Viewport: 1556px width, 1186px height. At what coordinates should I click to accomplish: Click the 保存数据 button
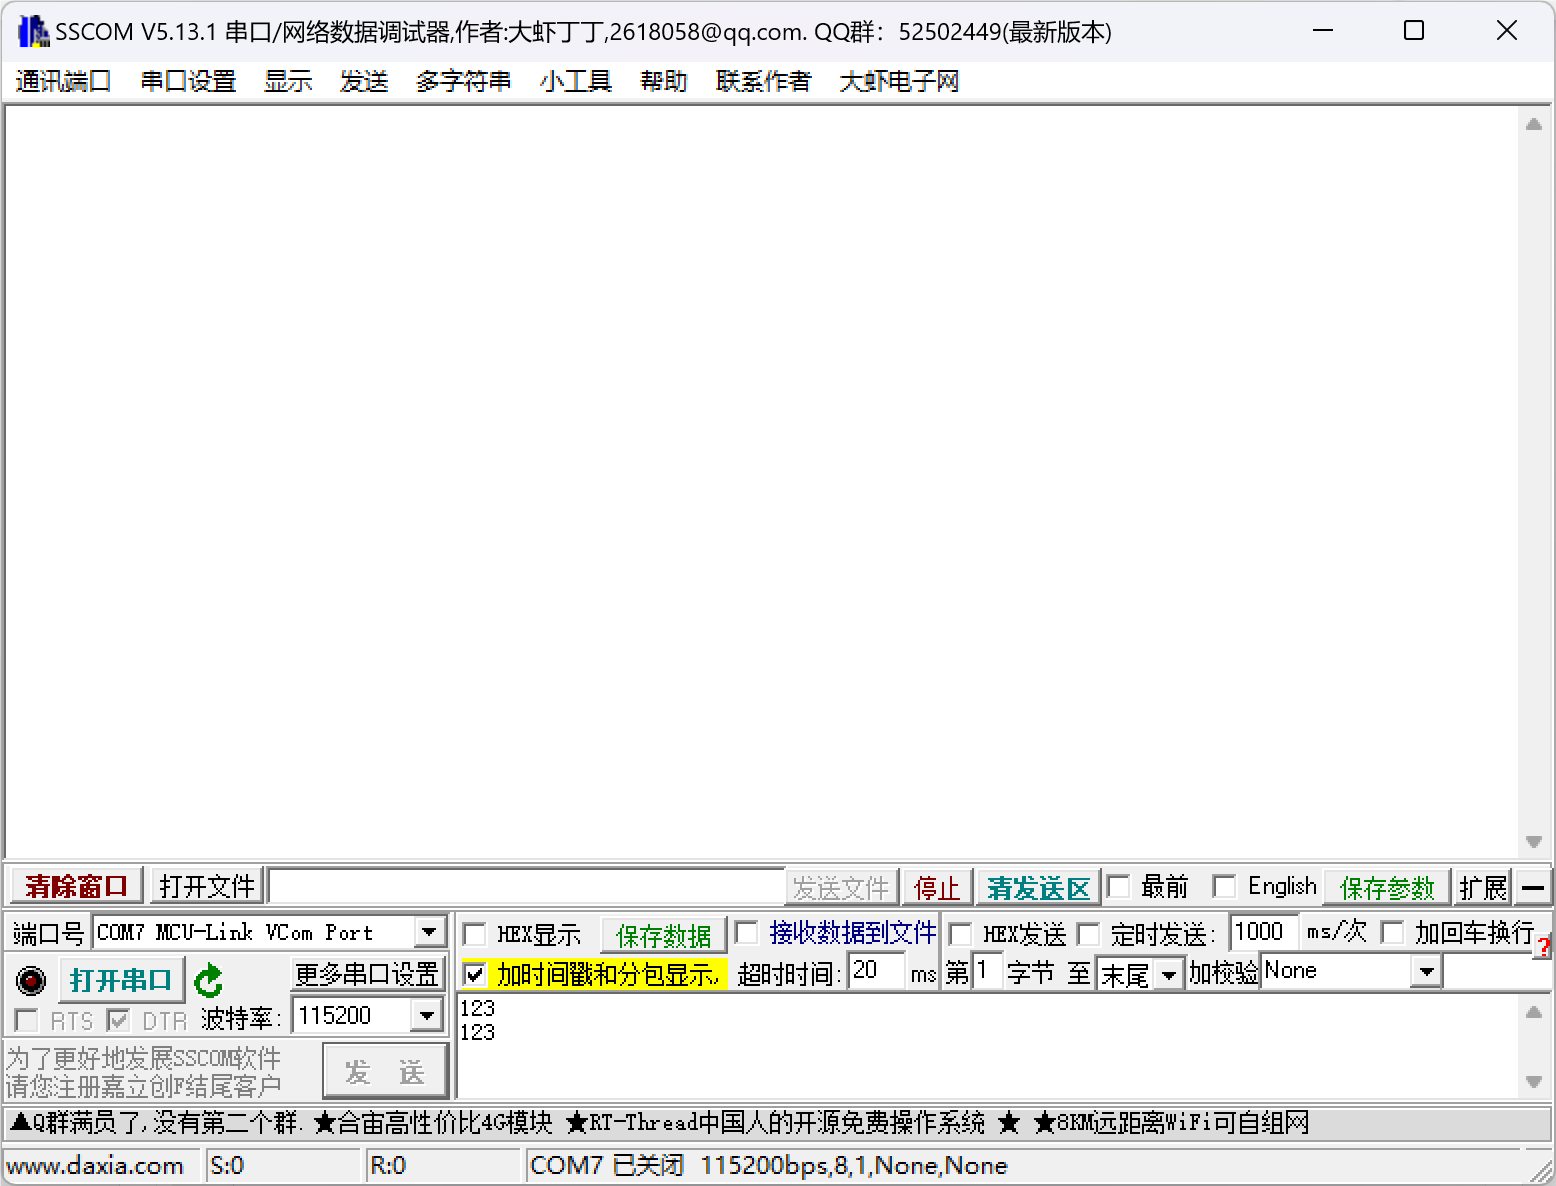tap(664, 936)
